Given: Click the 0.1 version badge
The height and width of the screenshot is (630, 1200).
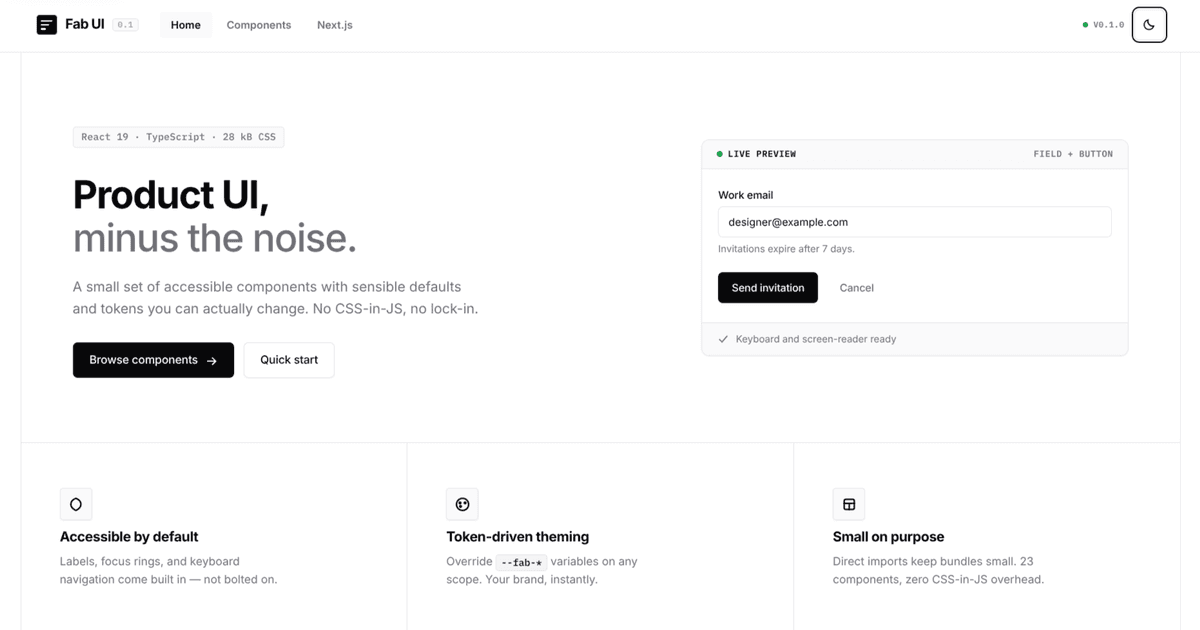Looking at the screenshot, I should 125,25.
